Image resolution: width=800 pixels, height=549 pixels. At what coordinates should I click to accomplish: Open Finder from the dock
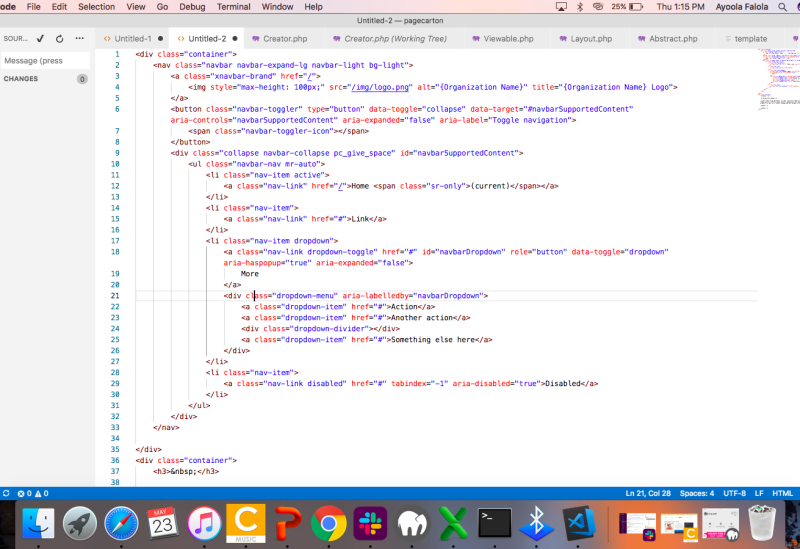[38, 523]
